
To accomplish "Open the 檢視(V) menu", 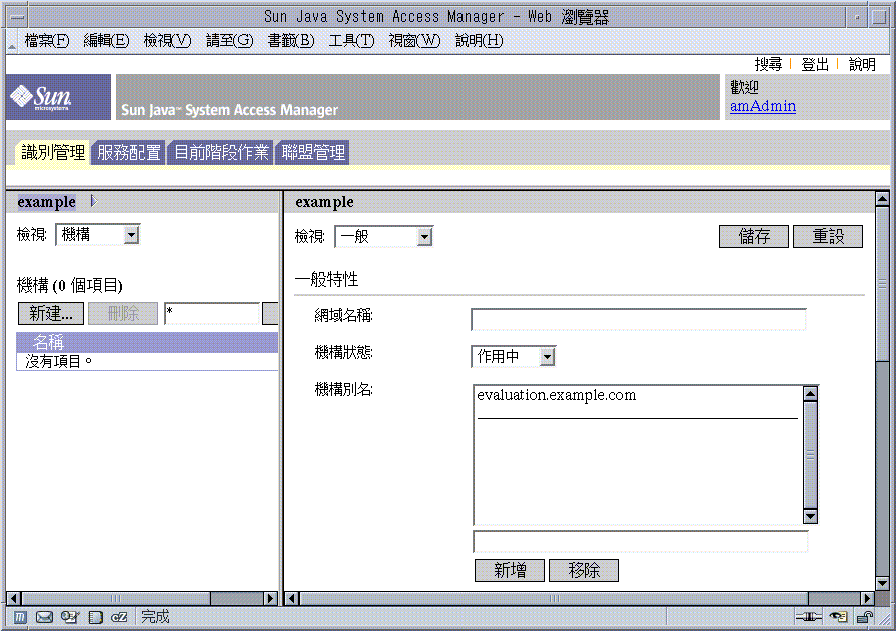I will coord(167,41).
